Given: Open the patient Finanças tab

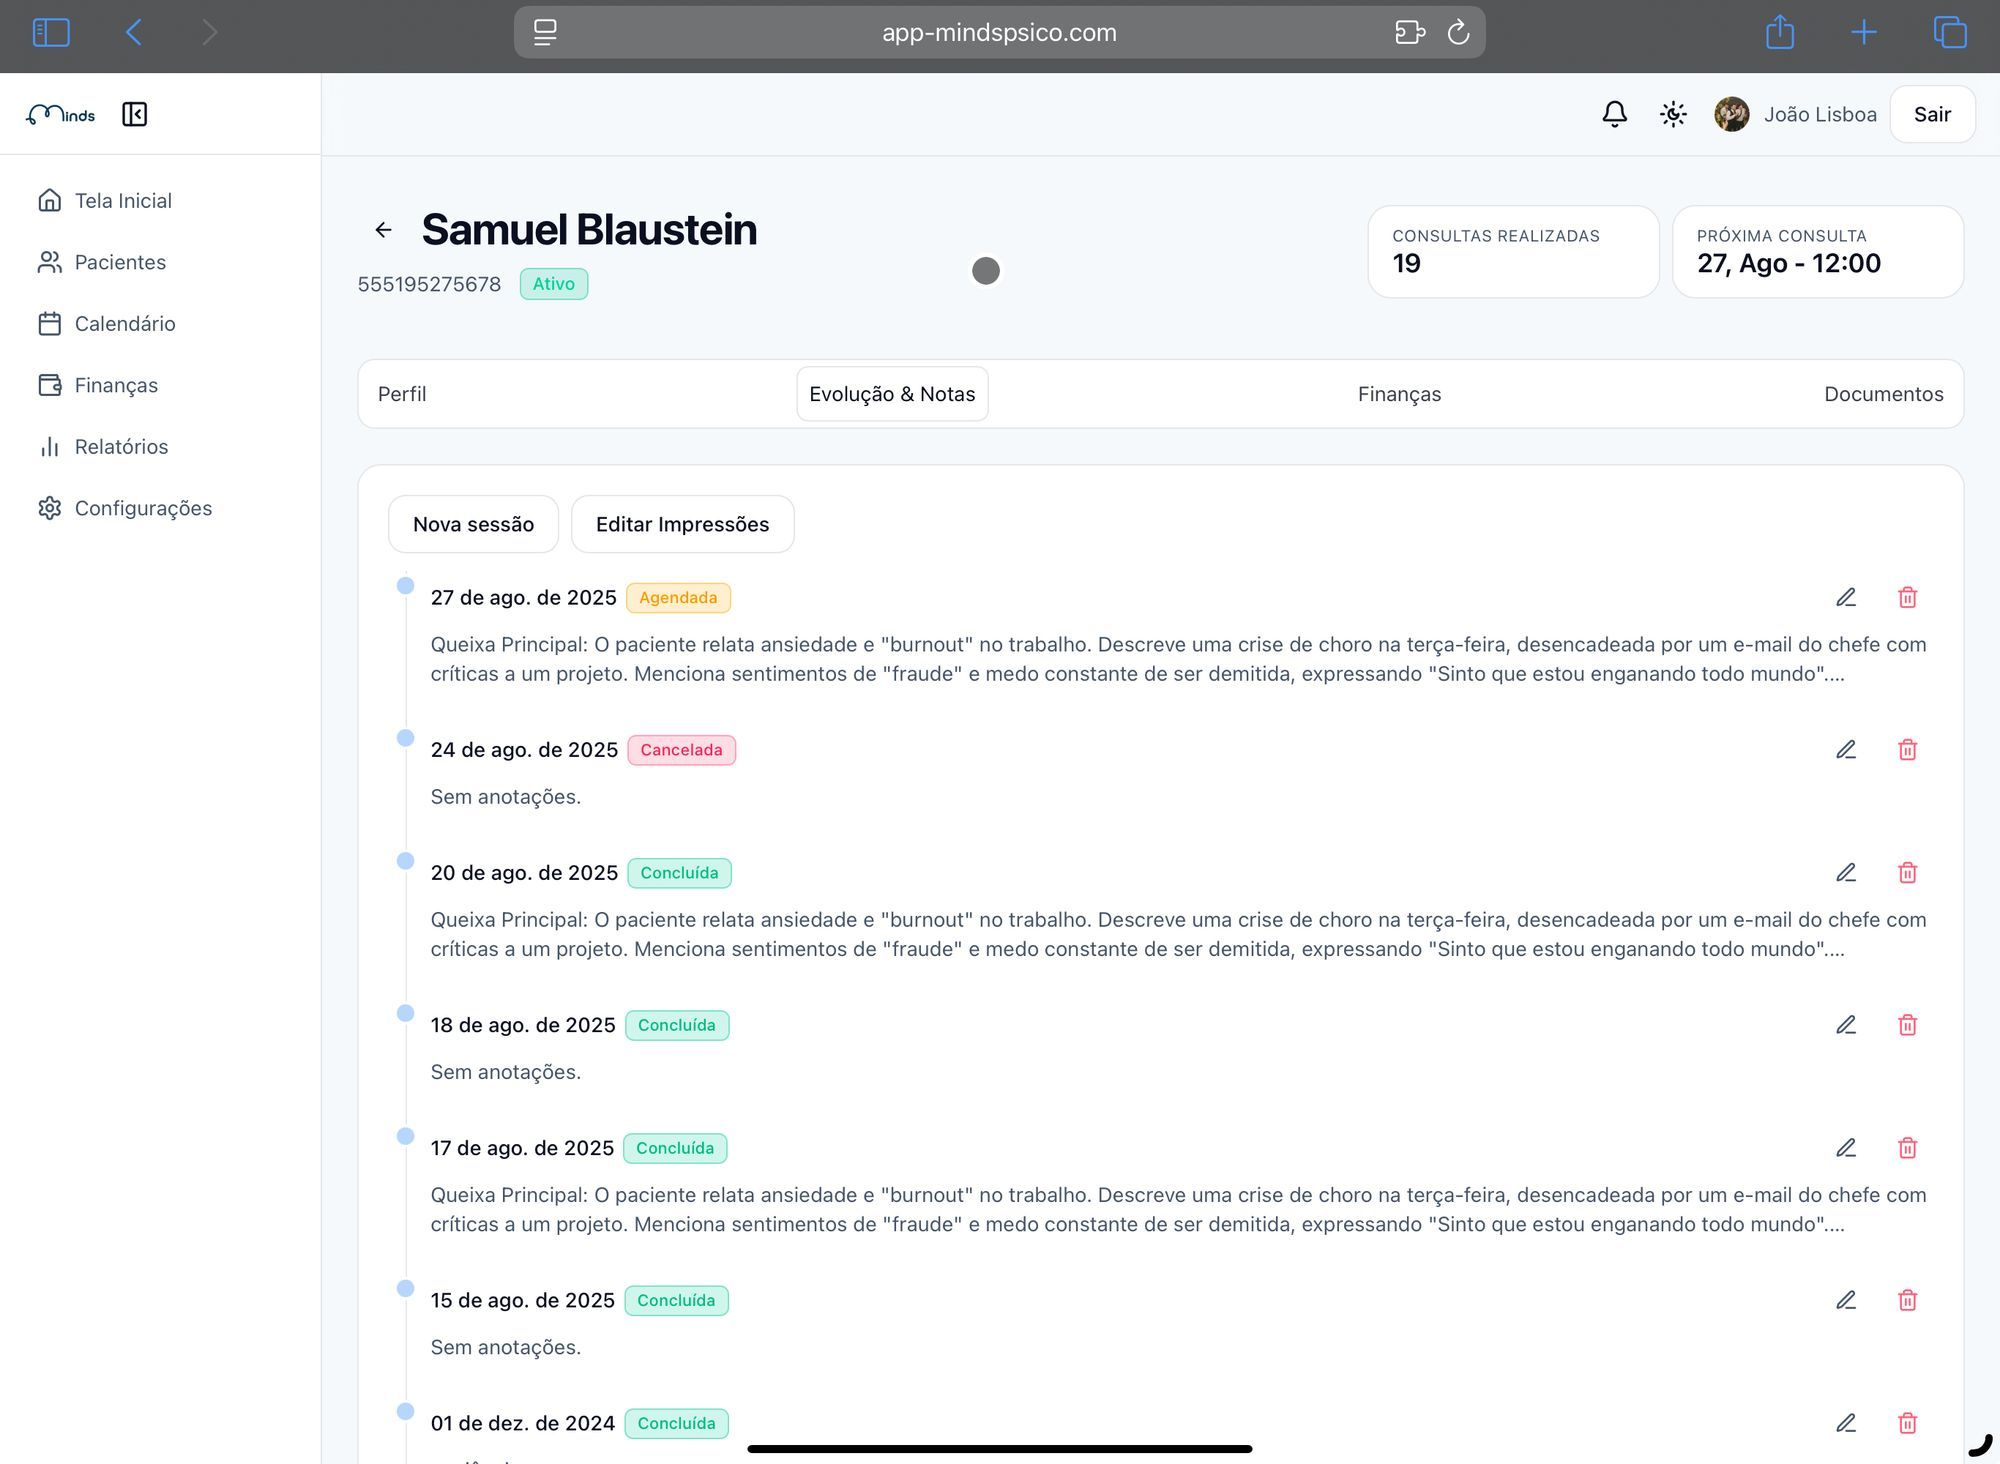Looking at the screenshot, I should point(1399,394).
